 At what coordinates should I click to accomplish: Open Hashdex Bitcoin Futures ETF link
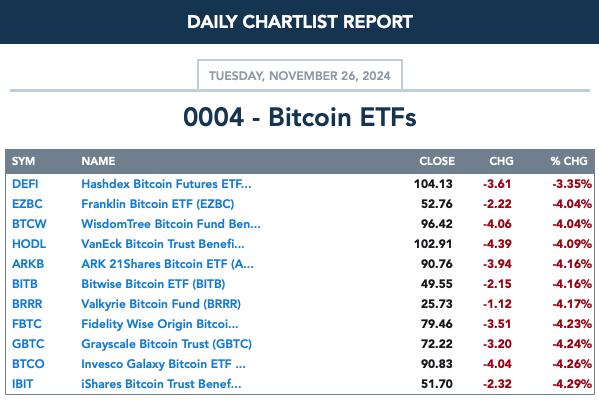click(x=166, y=184)
